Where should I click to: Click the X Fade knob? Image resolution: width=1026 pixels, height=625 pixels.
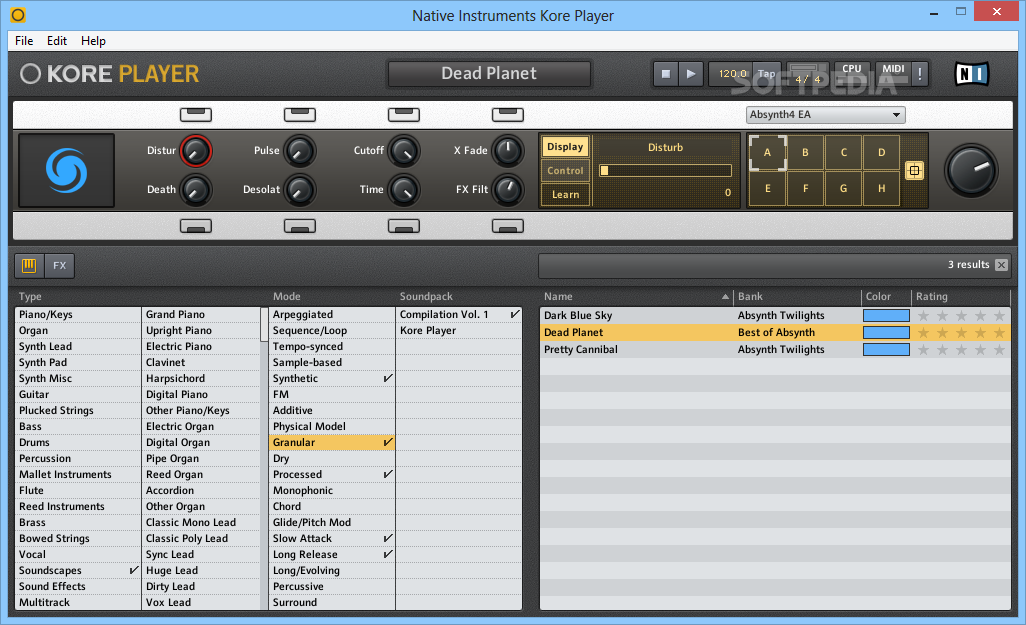coord(508,151)
